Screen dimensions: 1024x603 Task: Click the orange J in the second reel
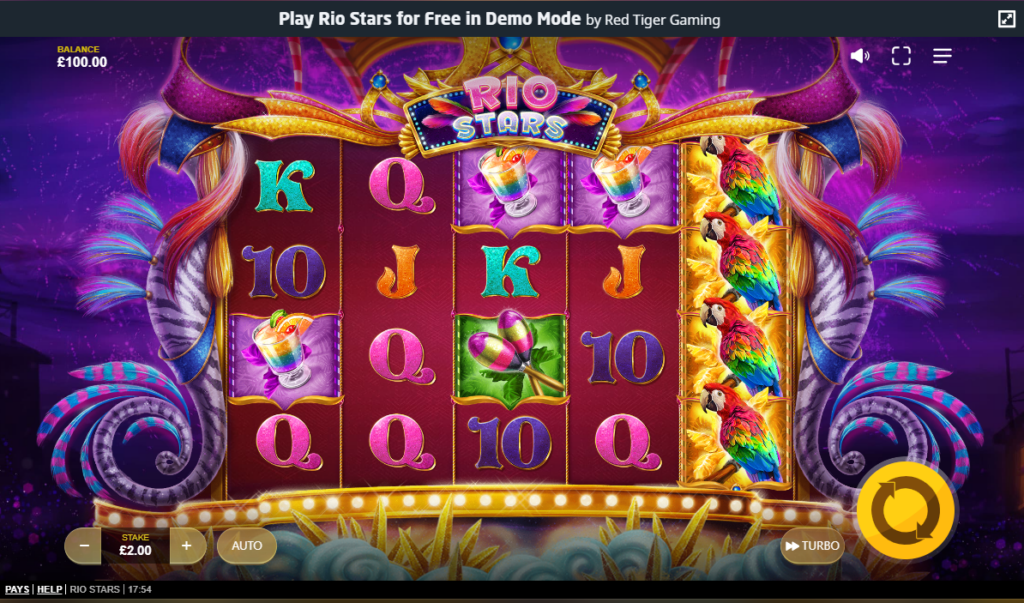pyautogui.click(x=398, y=271)
